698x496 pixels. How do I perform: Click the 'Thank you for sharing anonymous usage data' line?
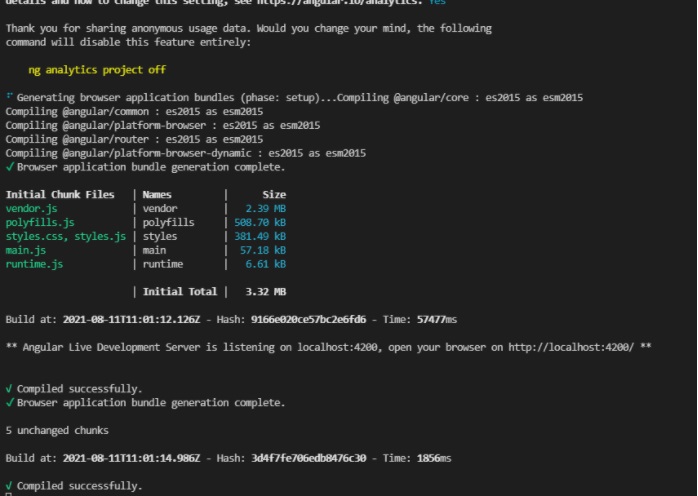(x=248, y=28)
